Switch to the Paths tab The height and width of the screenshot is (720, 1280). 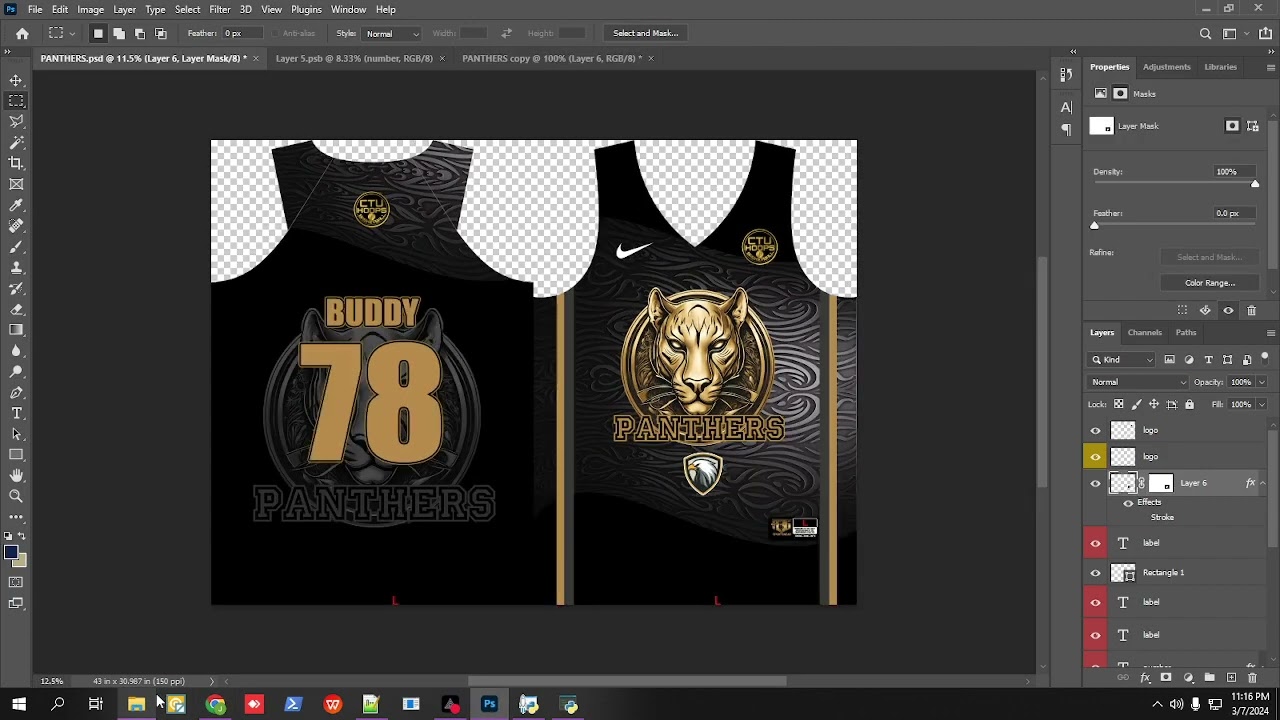(x=1186, y=333)
